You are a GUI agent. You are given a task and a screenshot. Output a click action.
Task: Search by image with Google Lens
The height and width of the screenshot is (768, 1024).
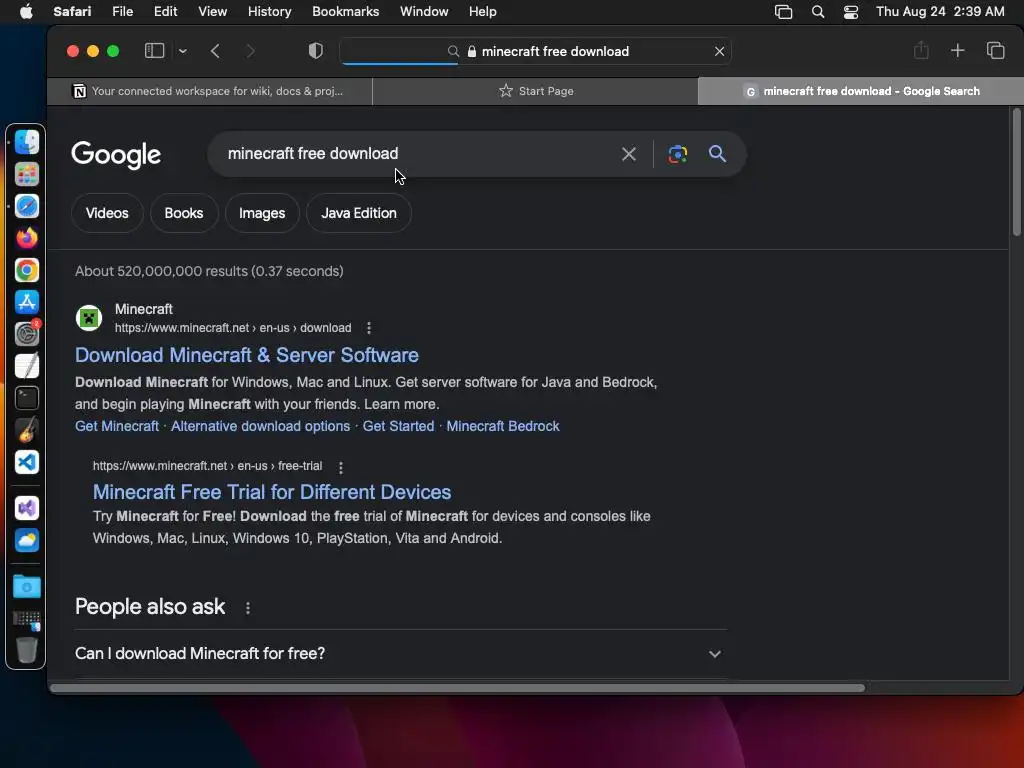click(x=677, y=154)
